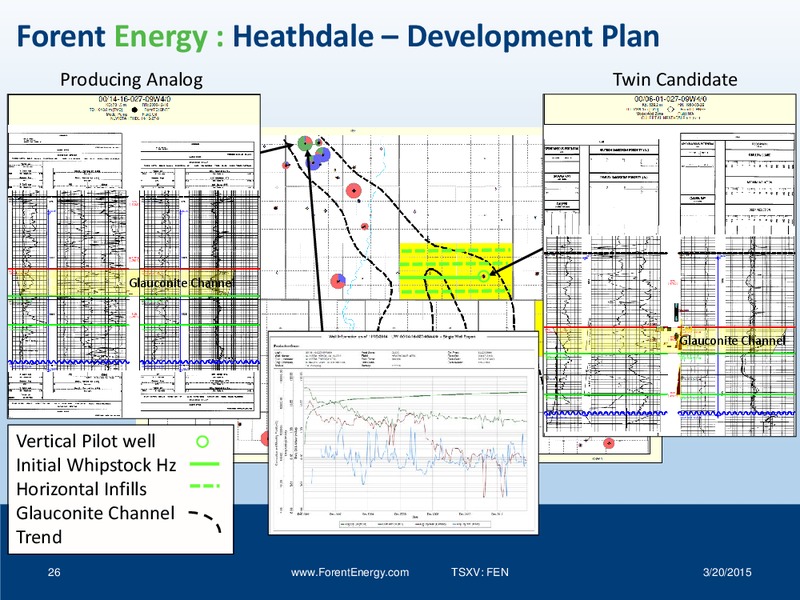
Task: Click the "Twin Candidate" heading
Action: [x=674, y=79]
